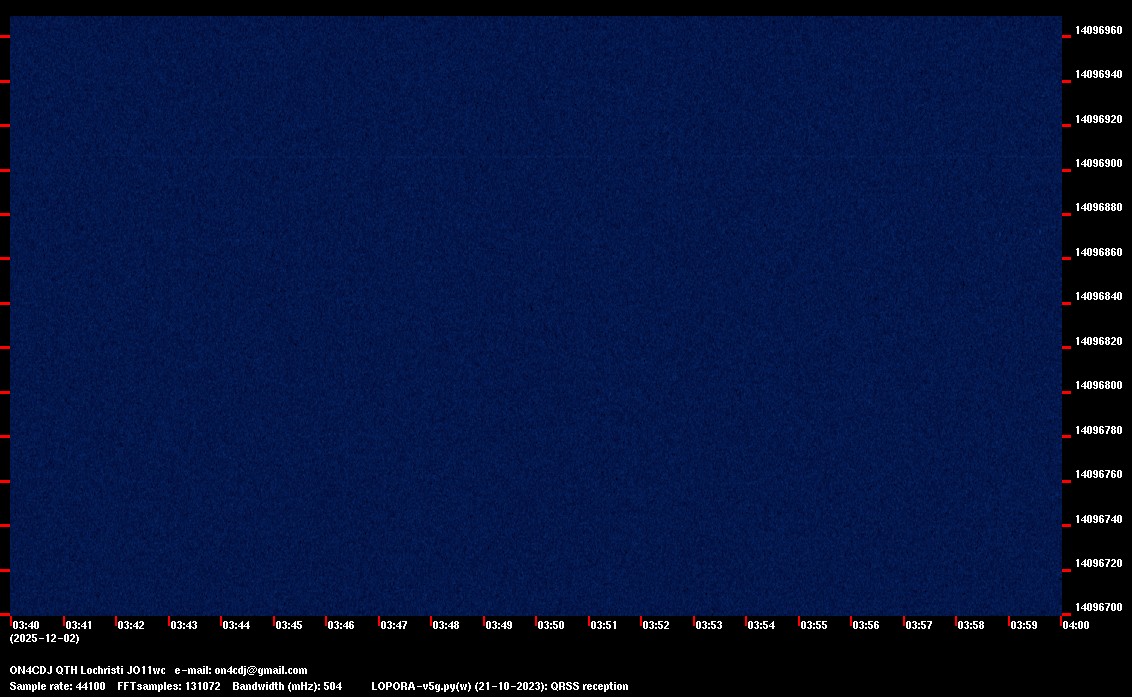Click the 14096920 frequency label
This screenshot has height=697, width=1132.
(1099, 119)
